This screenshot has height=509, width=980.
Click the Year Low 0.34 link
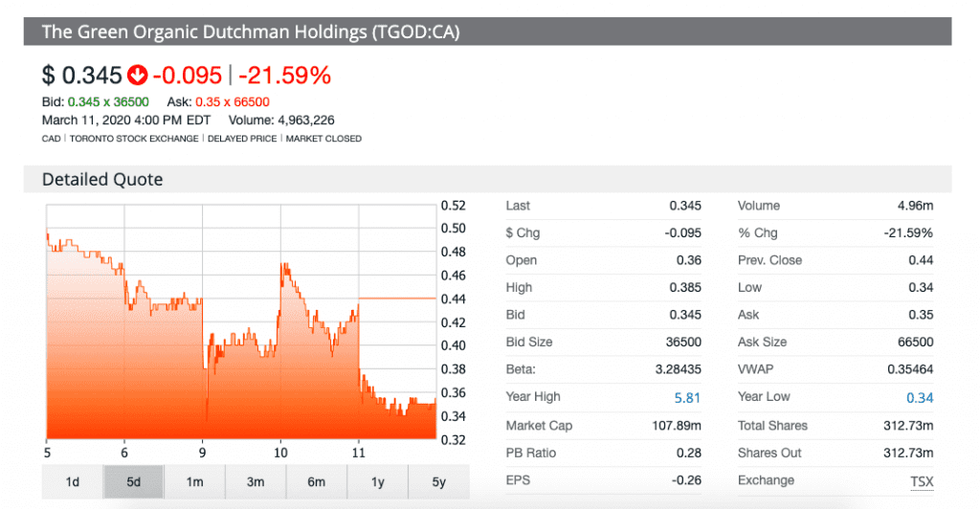pos(919,397)
